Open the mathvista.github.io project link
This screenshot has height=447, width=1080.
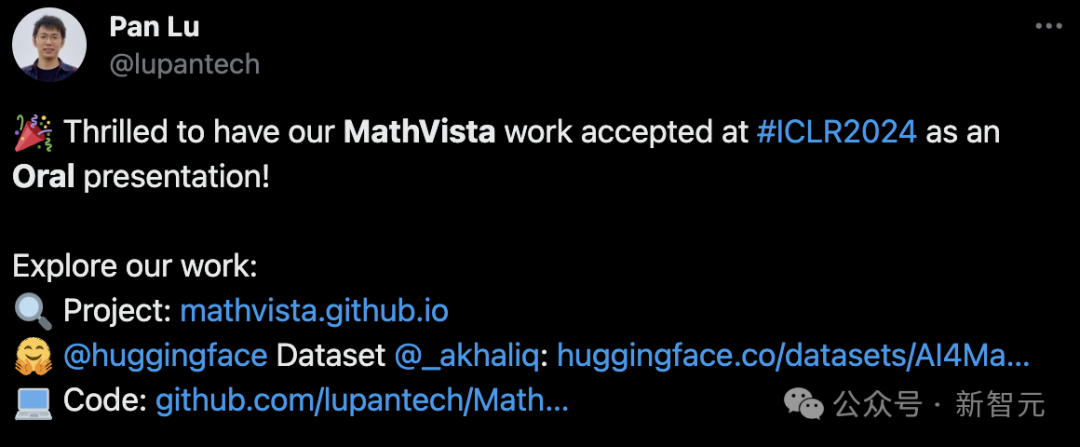pos(314,311)
